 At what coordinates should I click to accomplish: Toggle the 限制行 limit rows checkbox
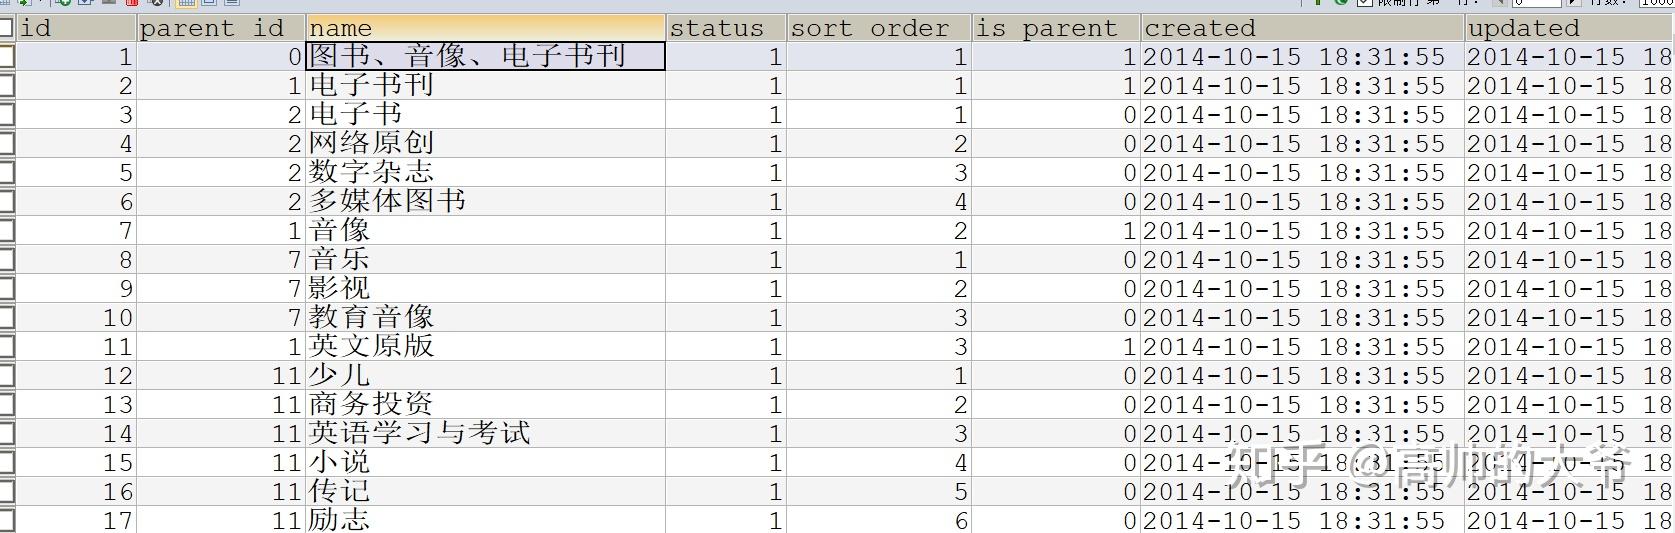click(1365, 3)
